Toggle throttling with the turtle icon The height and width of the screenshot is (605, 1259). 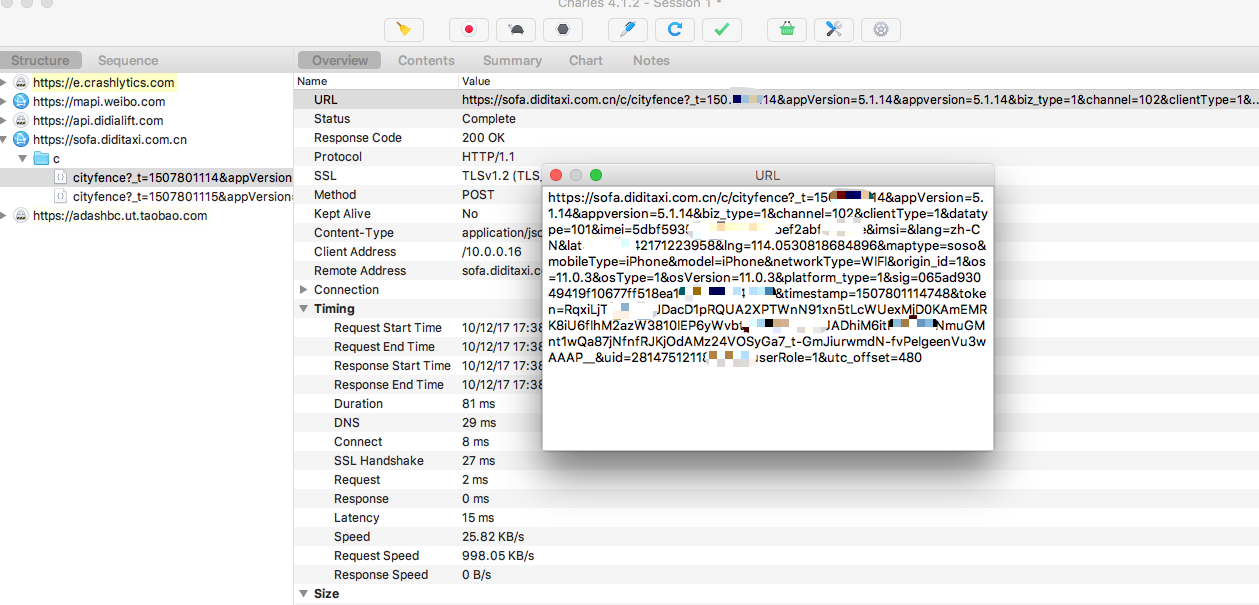[x=516, y=30]
